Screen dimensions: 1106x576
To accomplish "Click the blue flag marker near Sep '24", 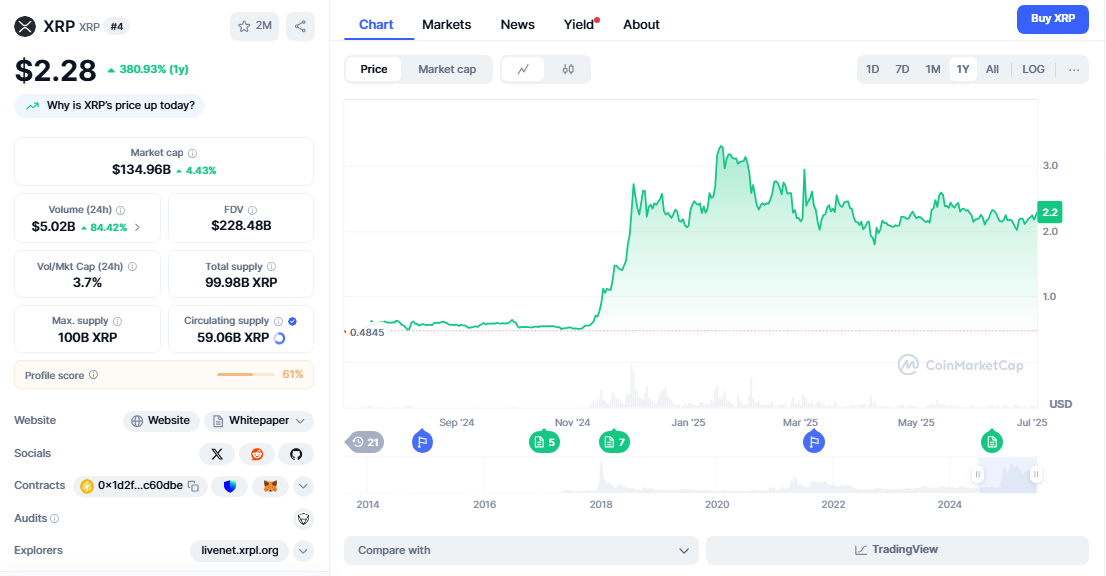I will [x=423, y=441].
